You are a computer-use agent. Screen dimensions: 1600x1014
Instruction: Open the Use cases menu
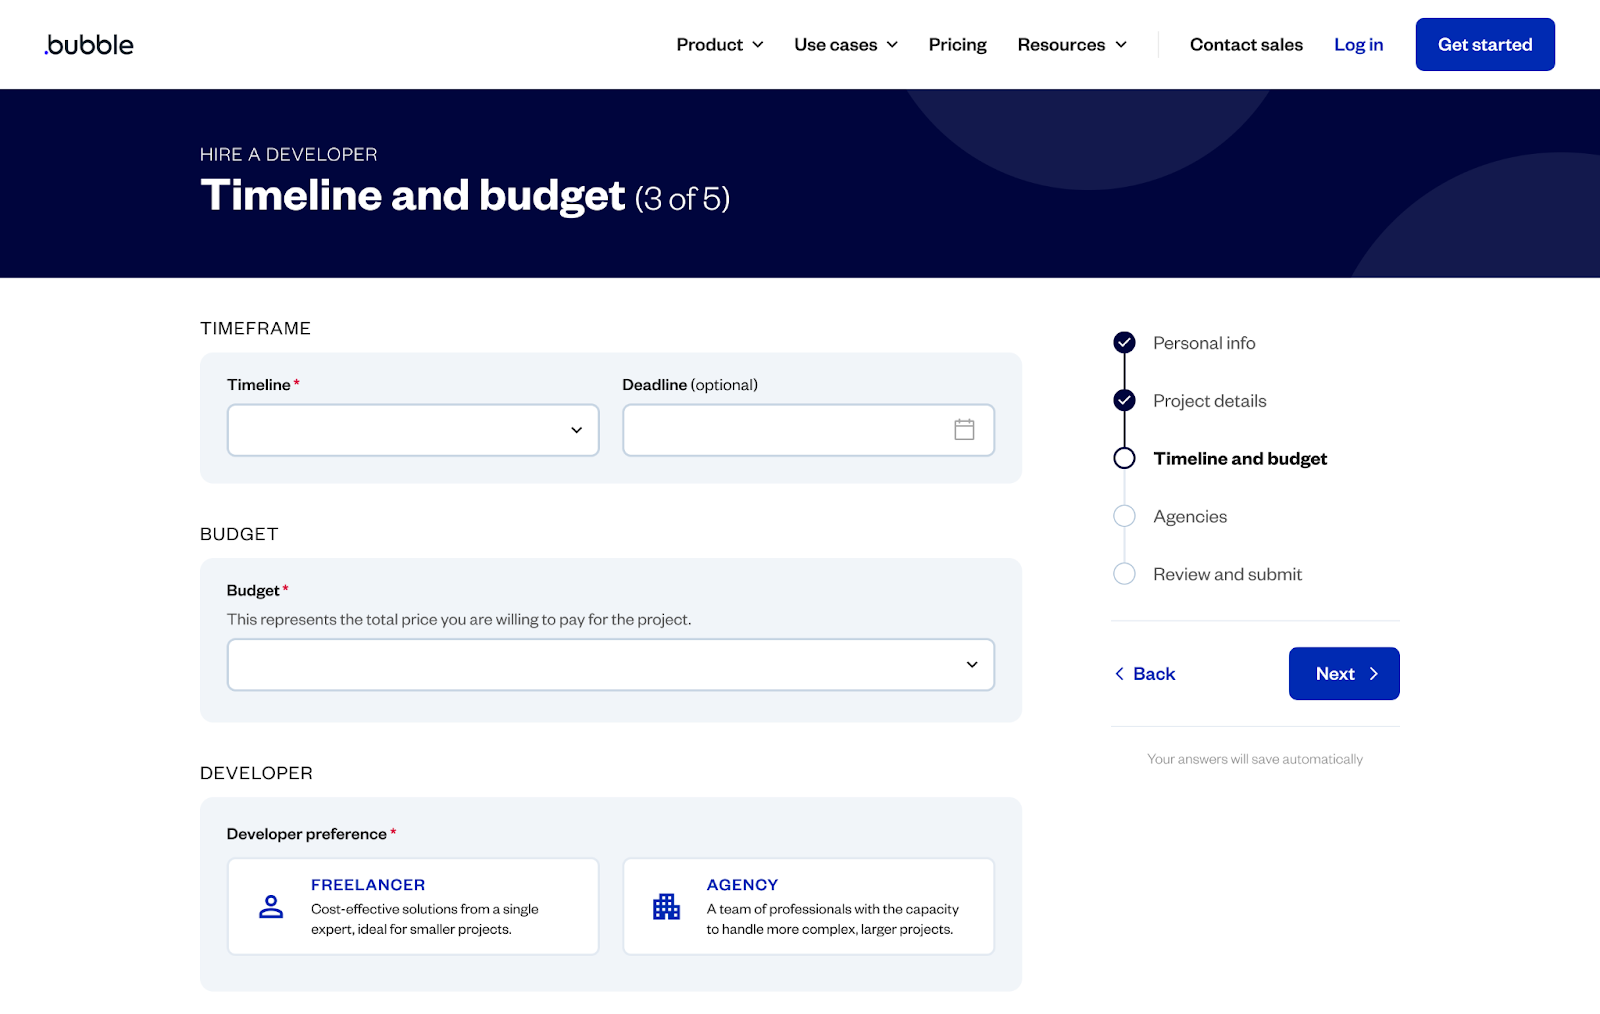pyautogui.click(x=845, y=44)
